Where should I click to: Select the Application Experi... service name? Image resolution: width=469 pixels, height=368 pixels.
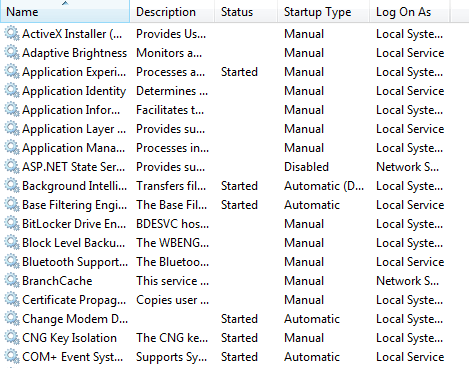pyautogui.click(x=74, y=72)
